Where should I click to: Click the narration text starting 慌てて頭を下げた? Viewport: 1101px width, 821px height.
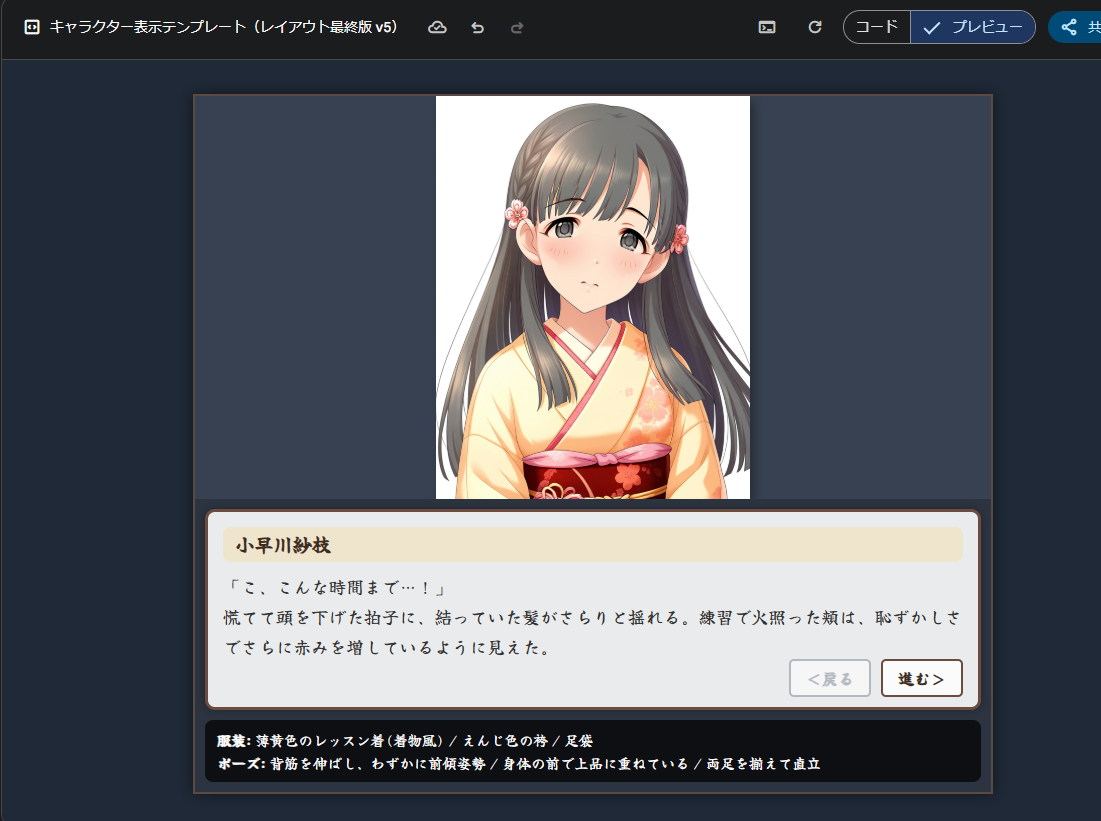[x=592, y=632]
